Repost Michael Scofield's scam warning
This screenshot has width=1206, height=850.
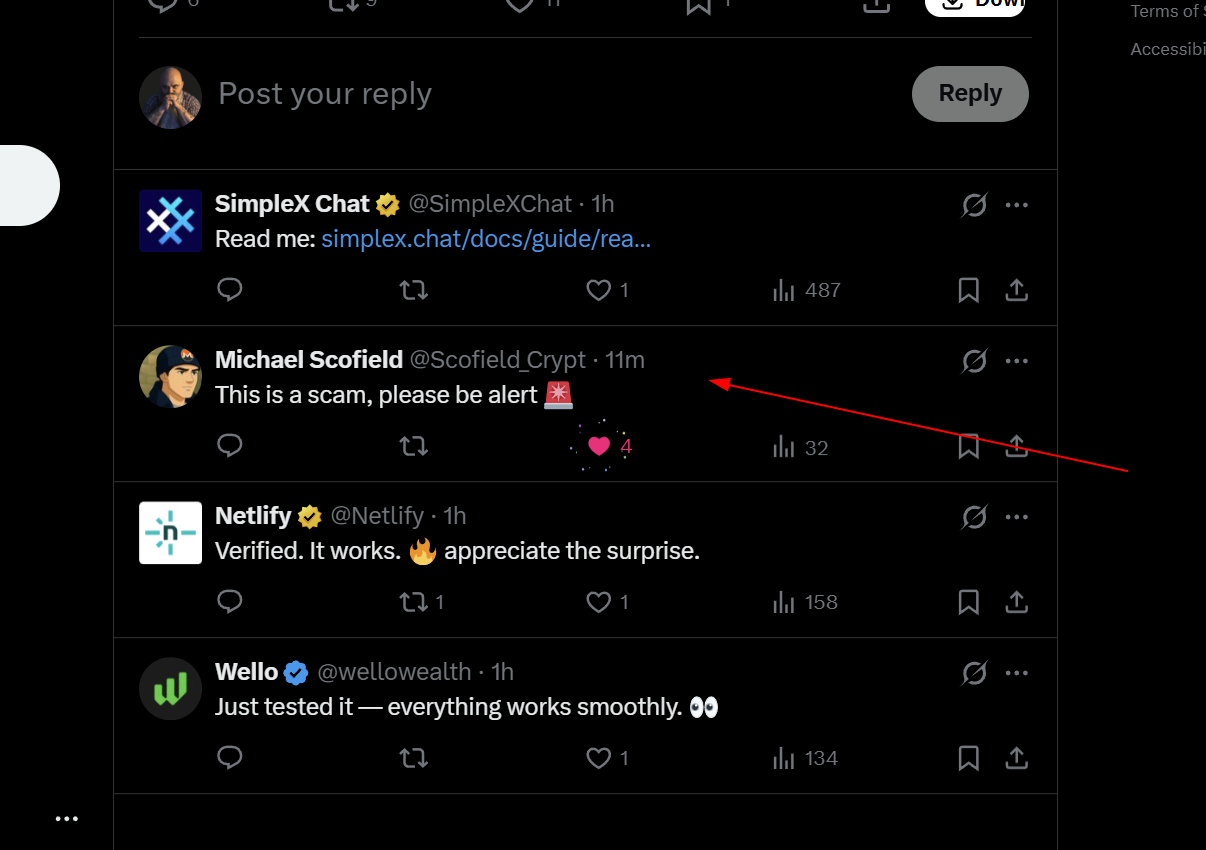(414, 446)
